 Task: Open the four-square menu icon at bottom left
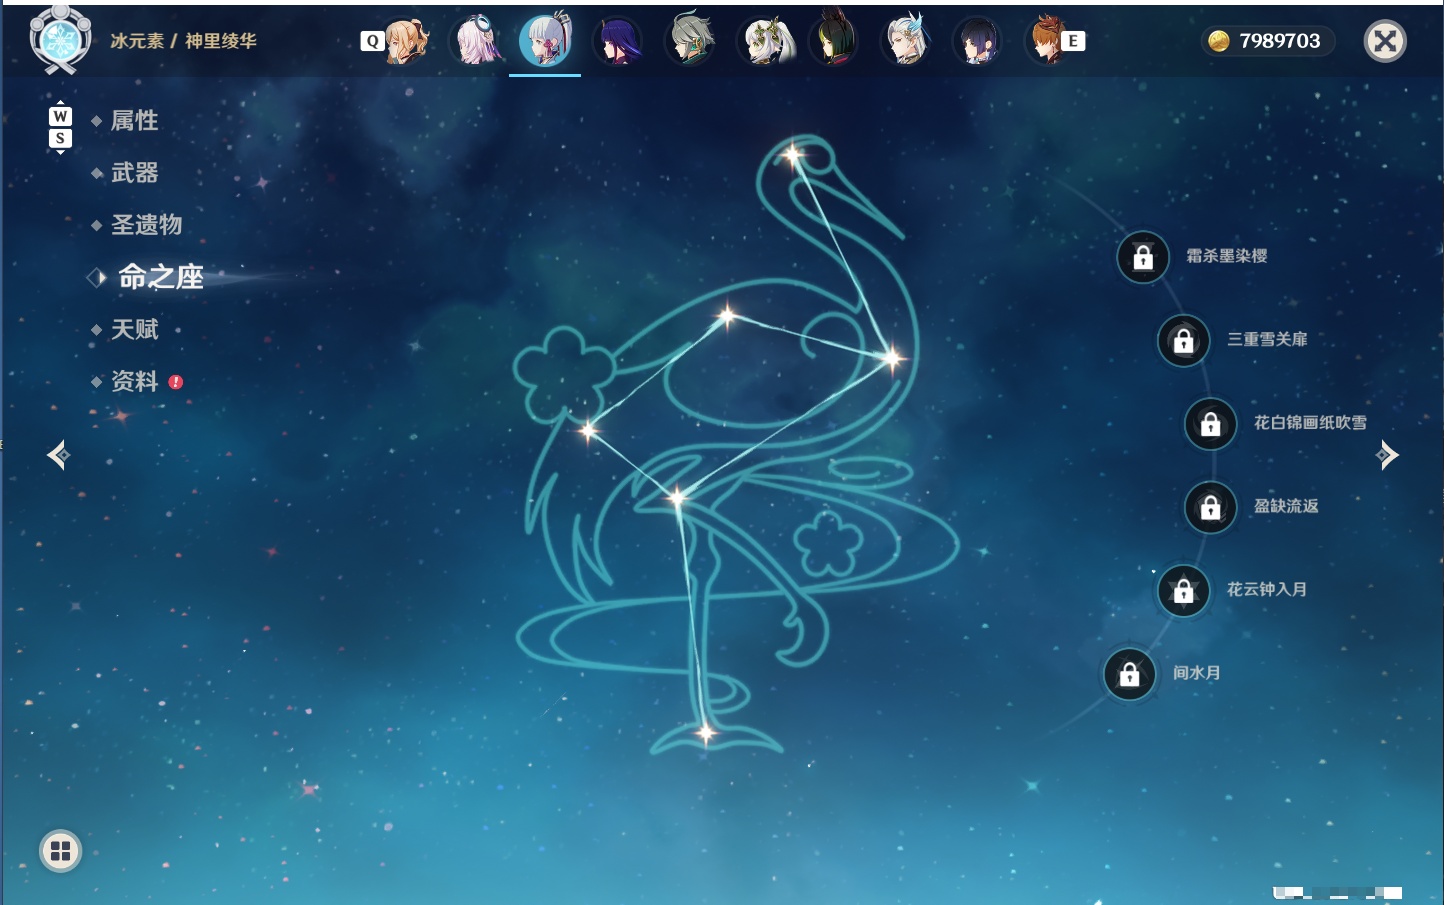click(x=60, y=851)
